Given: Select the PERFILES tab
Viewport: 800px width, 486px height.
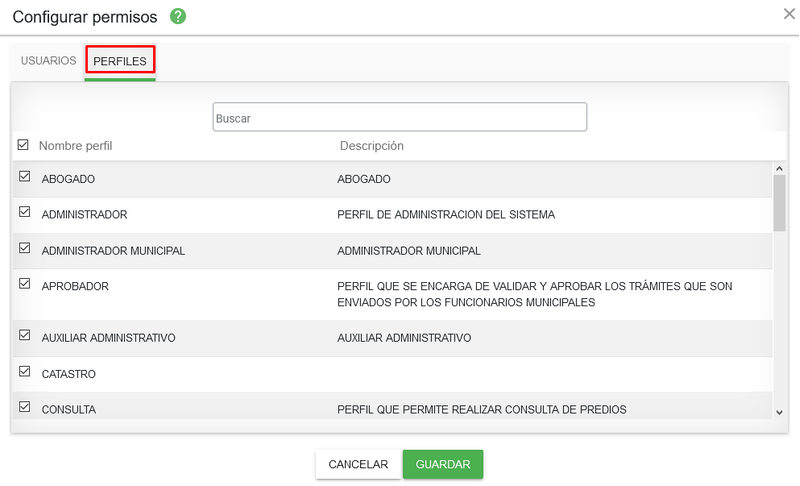Looking at the screenshot, I should click(120, 61).
